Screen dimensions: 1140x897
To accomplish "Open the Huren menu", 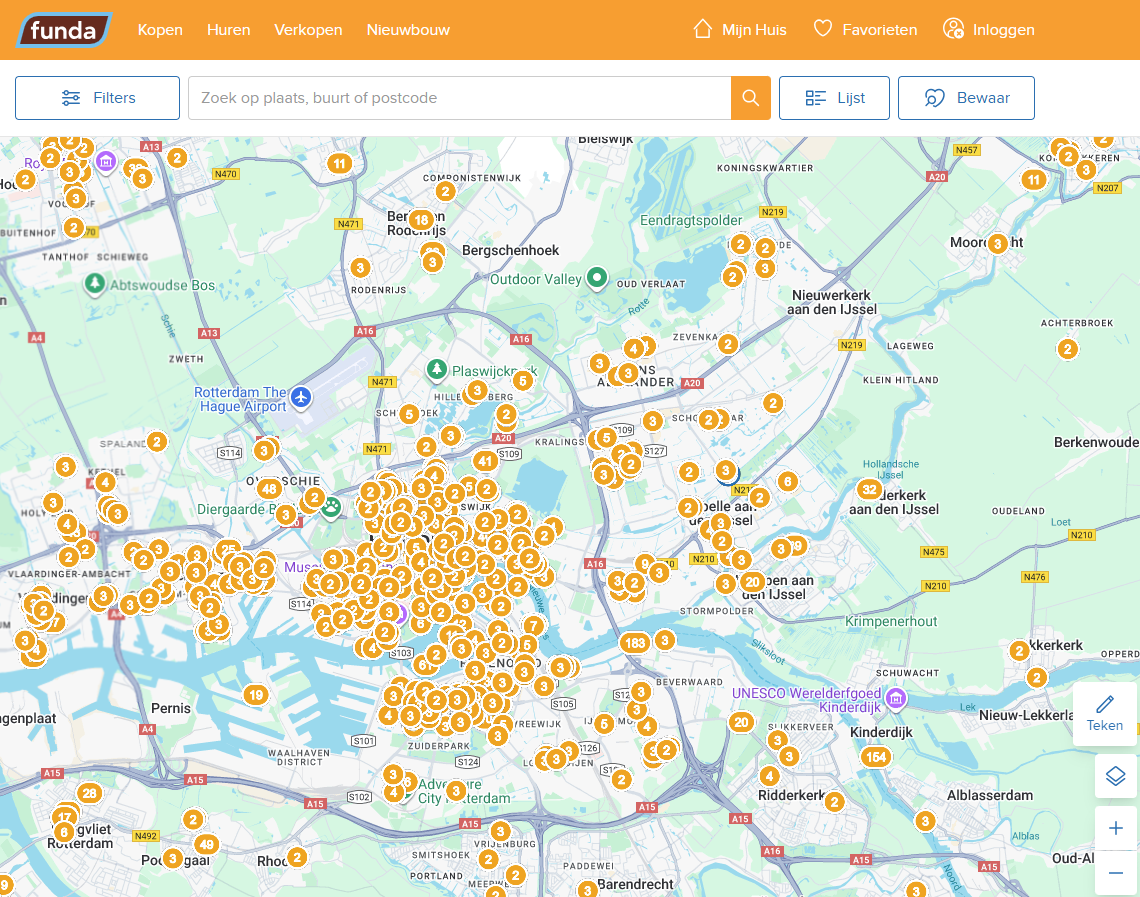I will click(228, 30).
